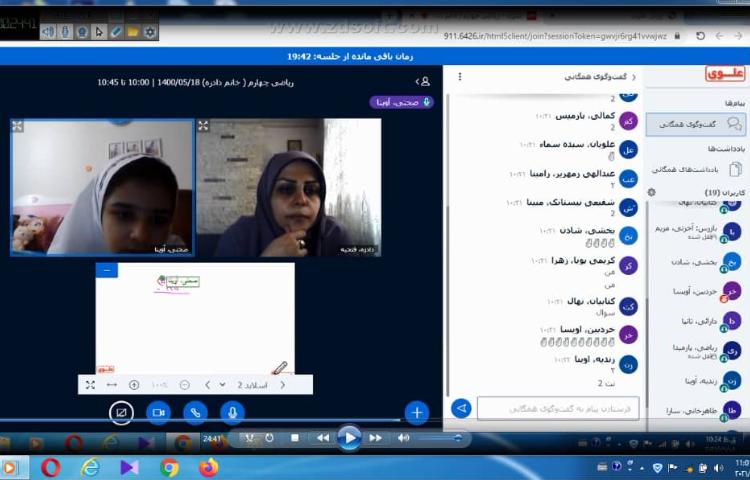This screenshot has width=750, height=480.
Task: Zoom in the slide with plus icon
Action: tap(134, 385)
